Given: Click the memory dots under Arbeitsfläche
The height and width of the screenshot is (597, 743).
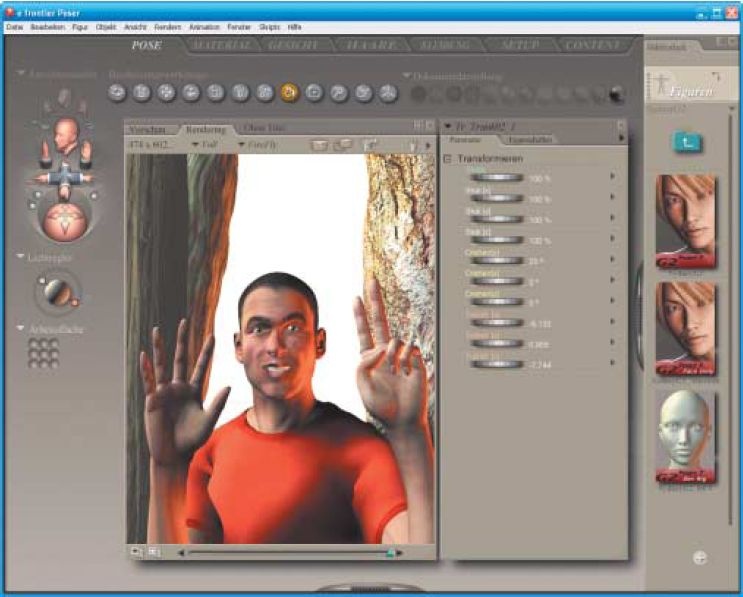Looking at the screenshot, I should (x=44, y=353).
